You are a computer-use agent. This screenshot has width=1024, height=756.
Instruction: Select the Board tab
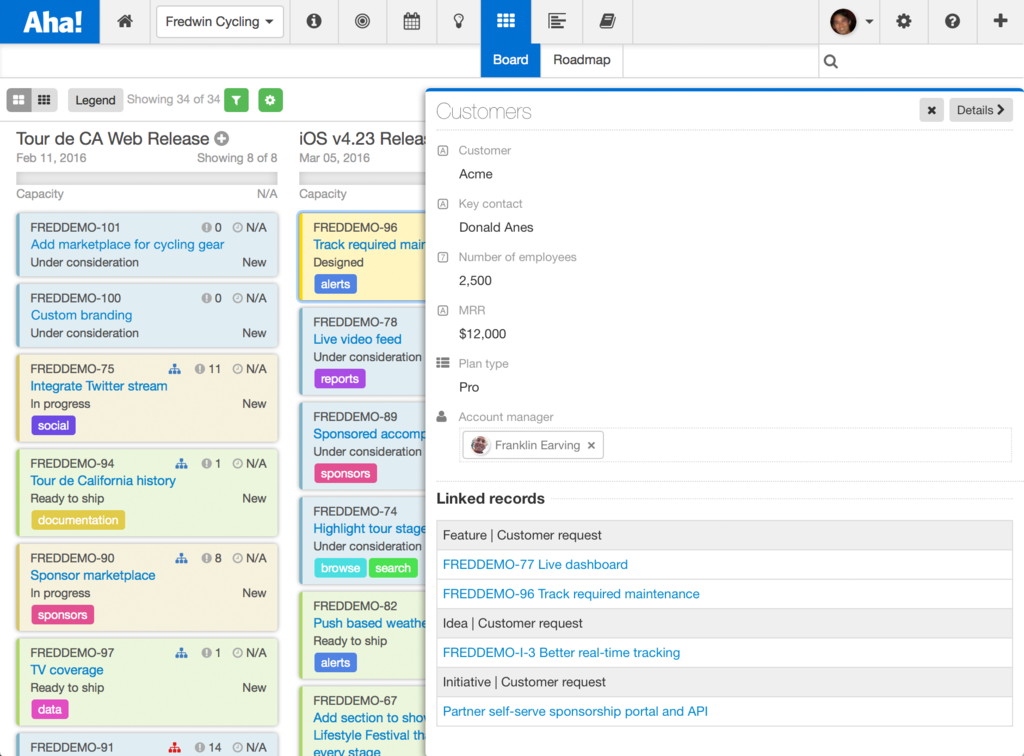click(x=510, y=60)
